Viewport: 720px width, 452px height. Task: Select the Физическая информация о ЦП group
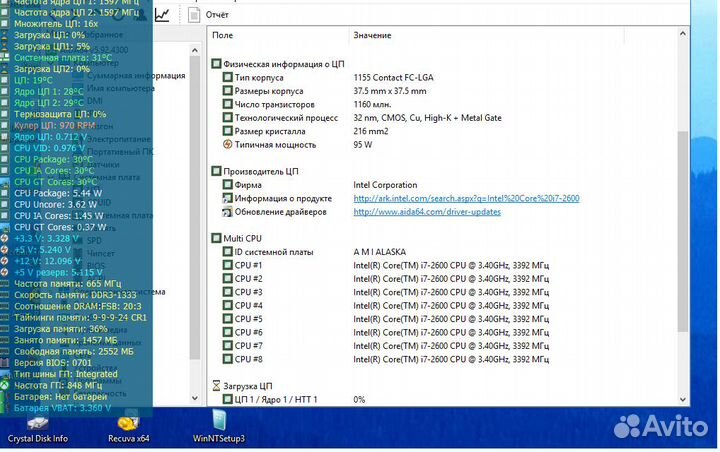point(280,63)
